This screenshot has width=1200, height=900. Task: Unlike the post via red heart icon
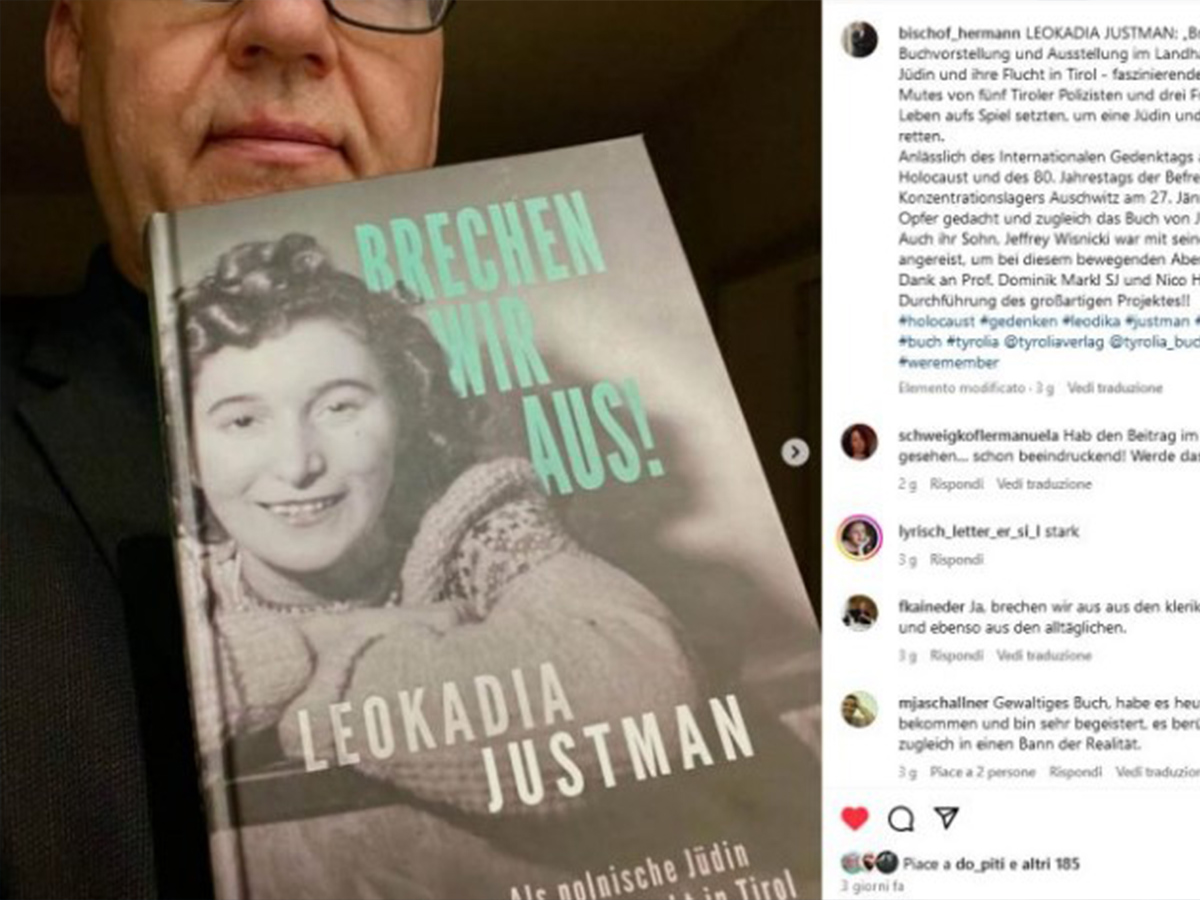click(854, 818)
